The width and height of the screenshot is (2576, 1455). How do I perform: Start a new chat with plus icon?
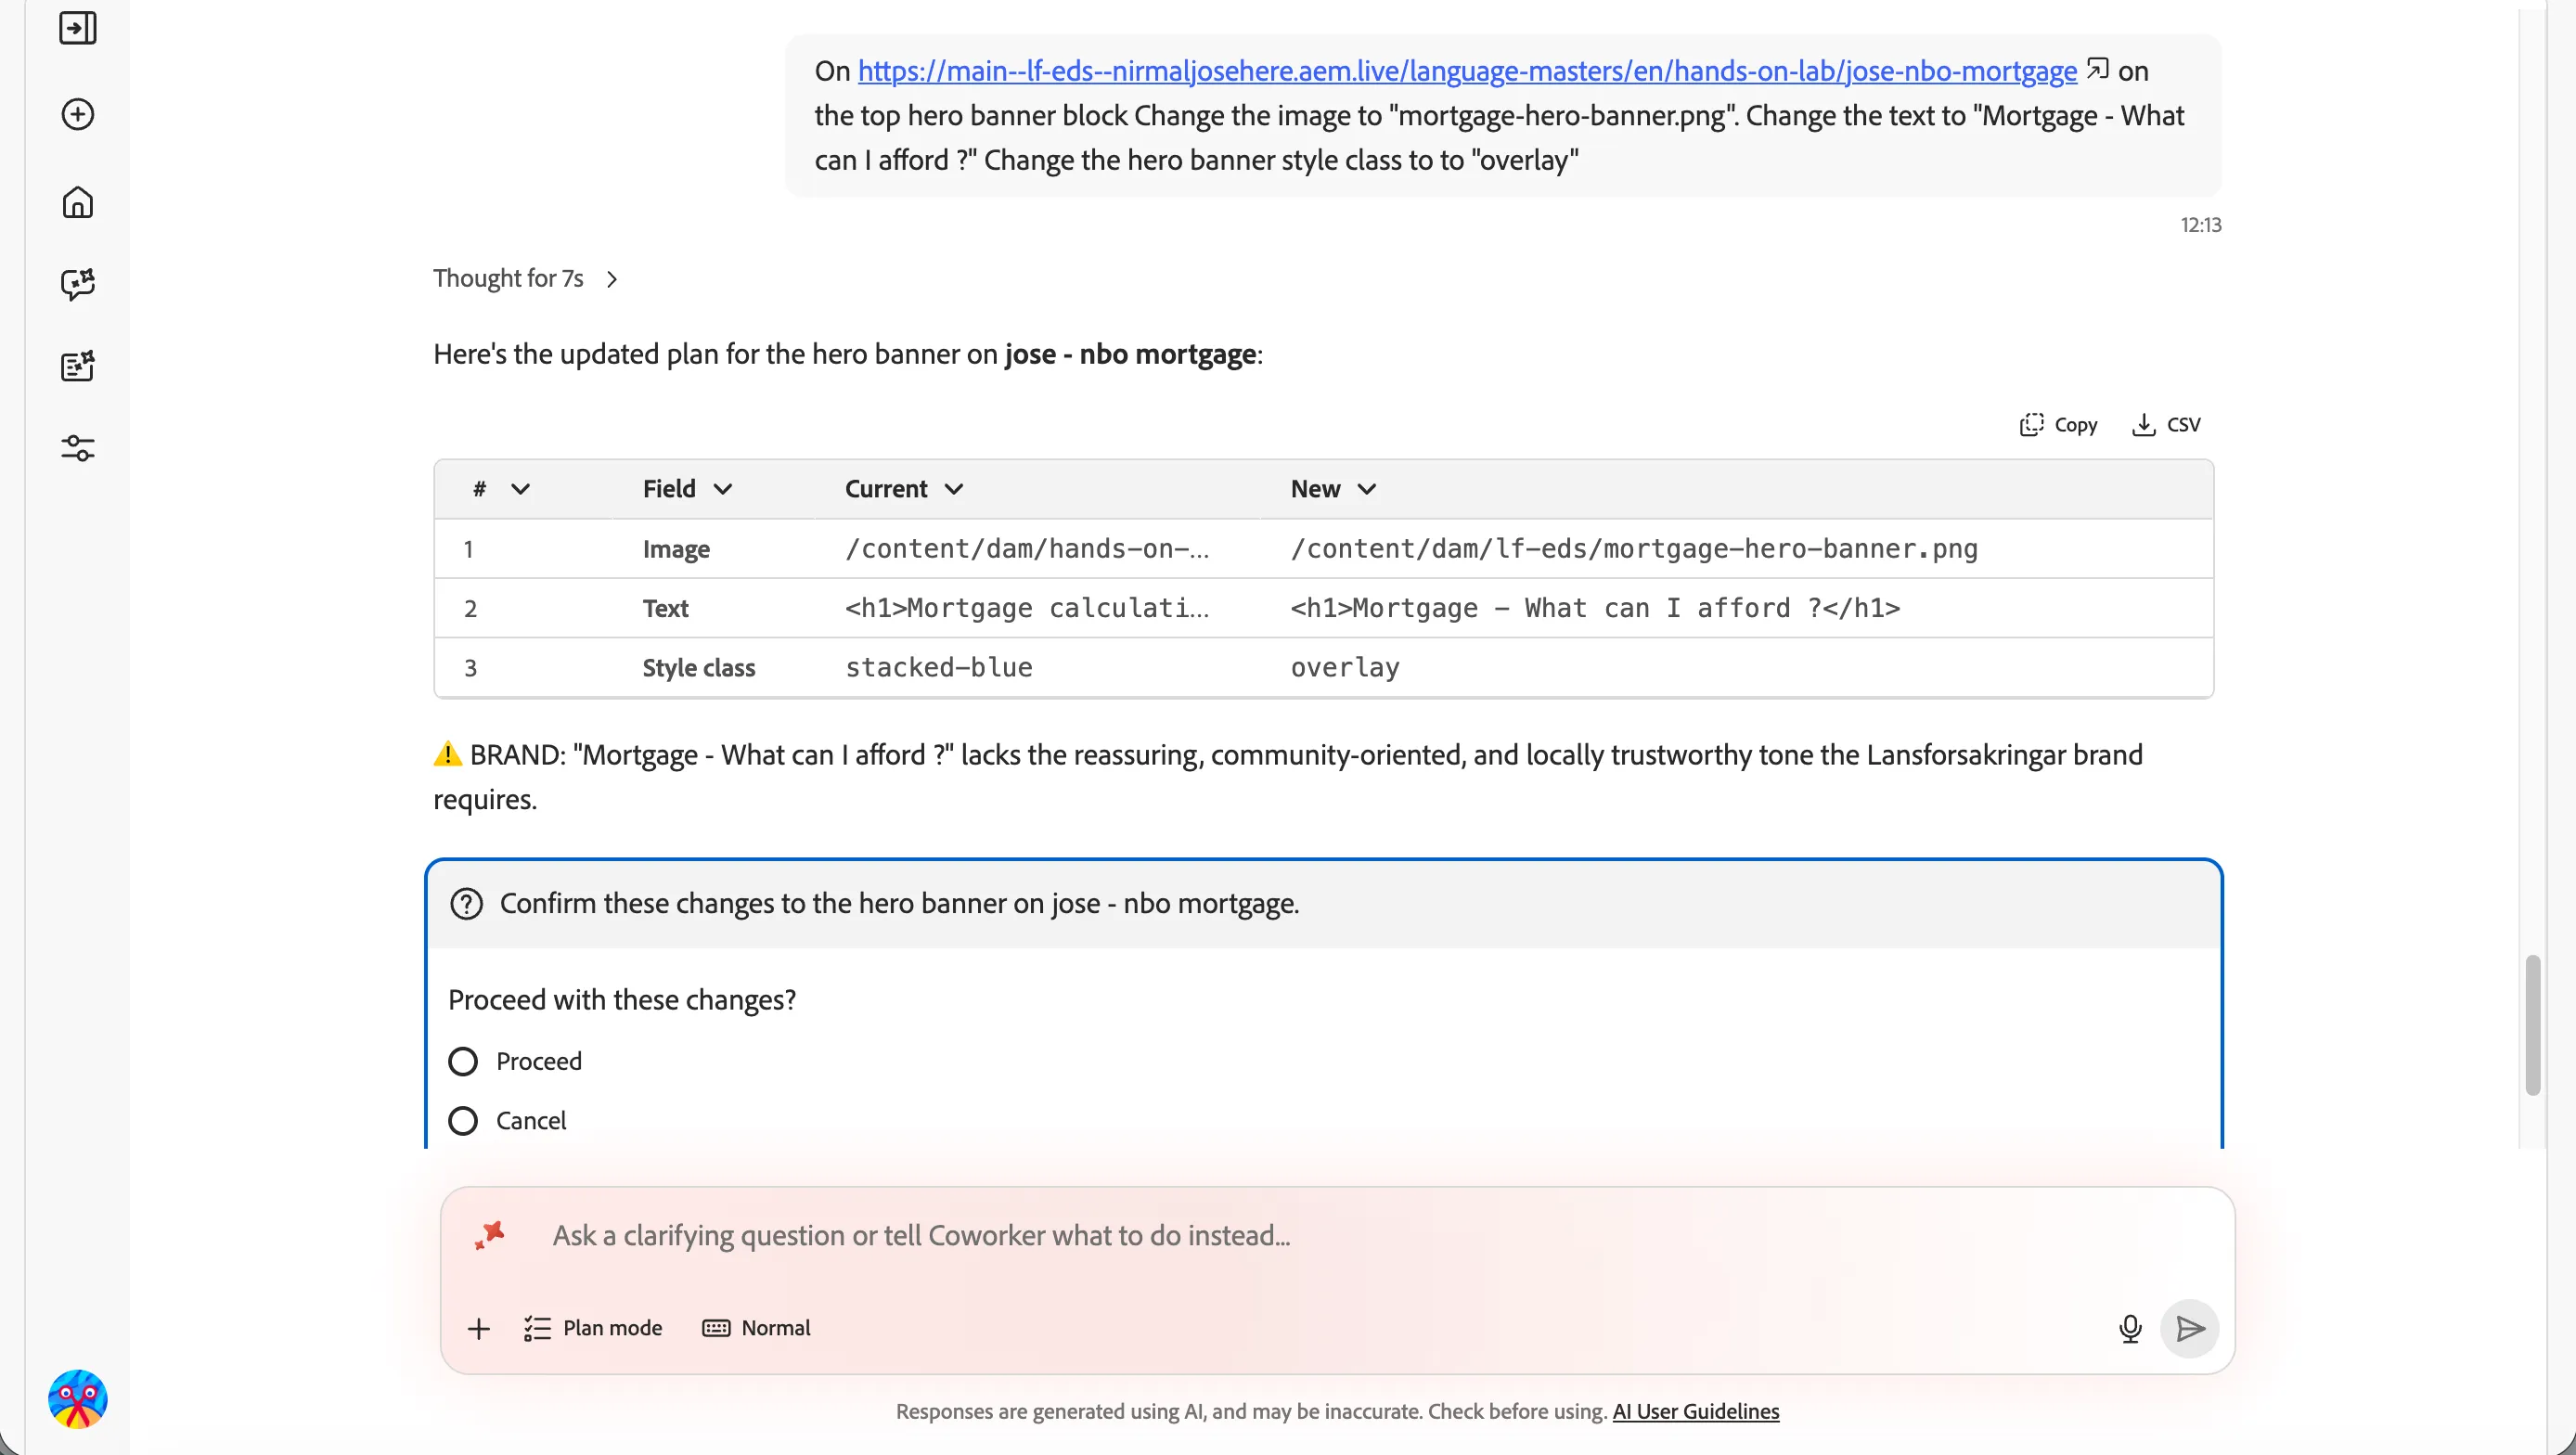click(x=77, y=114)
